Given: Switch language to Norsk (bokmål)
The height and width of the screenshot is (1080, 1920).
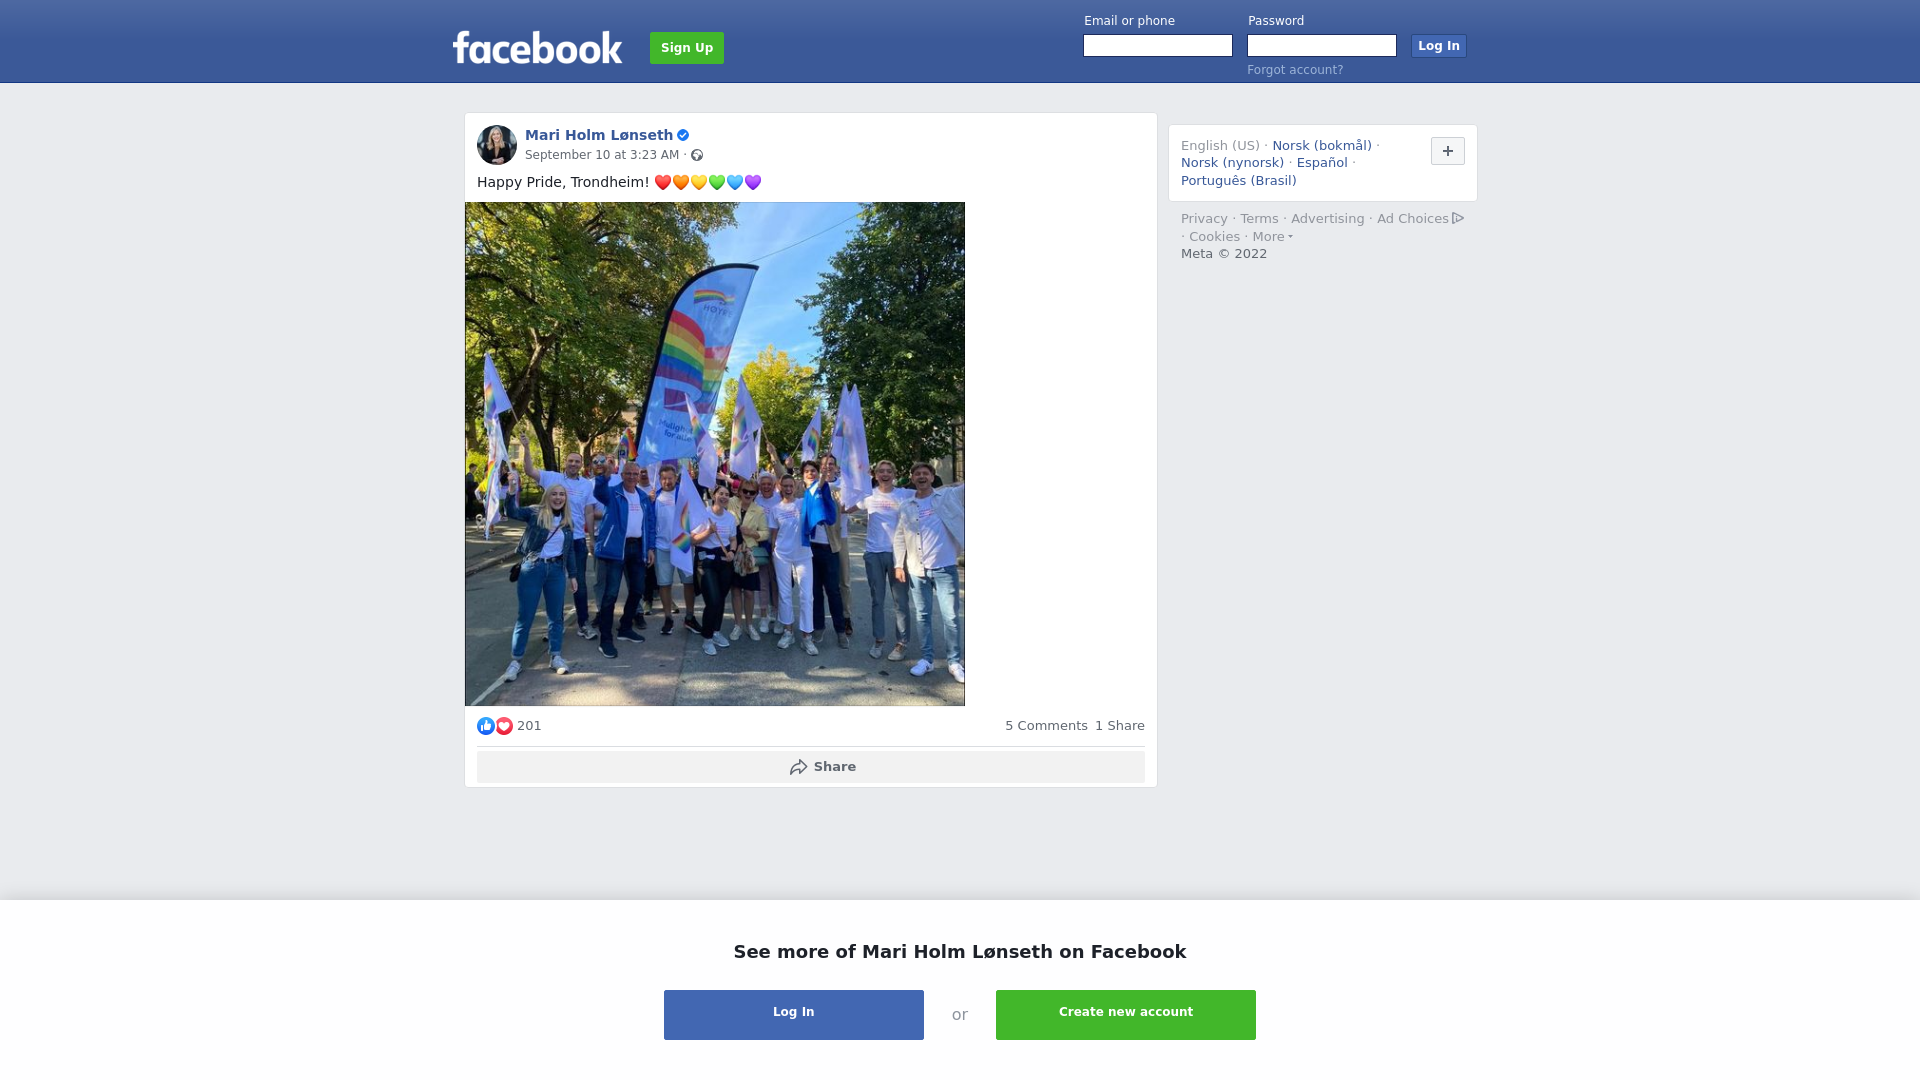Looking at the screenshot, I should (x=1322, y=146).
